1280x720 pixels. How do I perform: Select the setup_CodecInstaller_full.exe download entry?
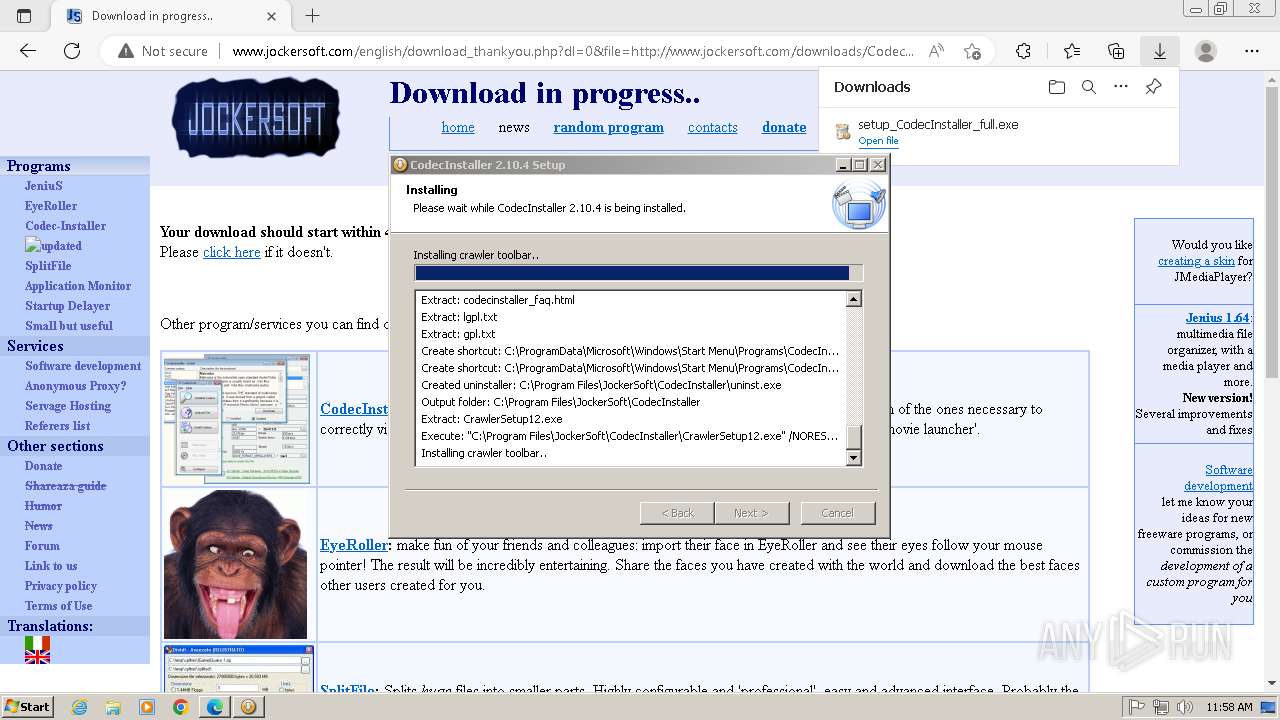(x=998, y=132)
